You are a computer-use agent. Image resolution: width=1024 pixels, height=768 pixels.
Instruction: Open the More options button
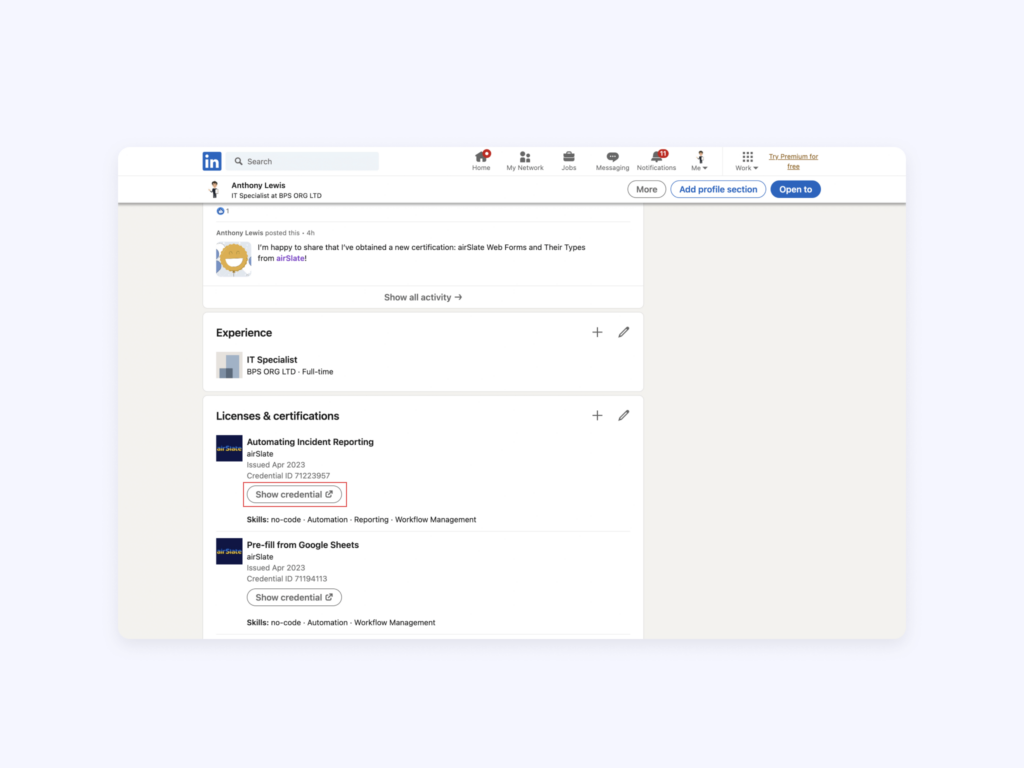coord(646,189)
